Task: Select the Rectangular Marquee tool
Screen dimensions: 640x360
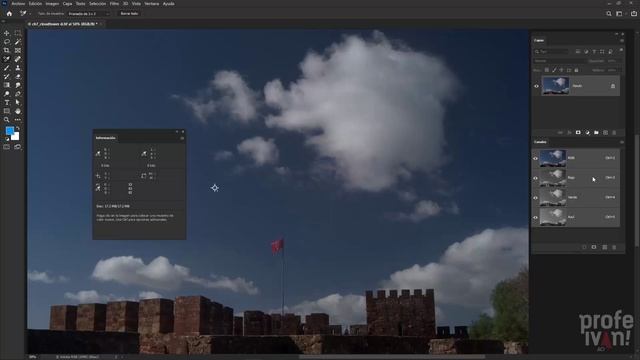Action: [x=18, y=33]
